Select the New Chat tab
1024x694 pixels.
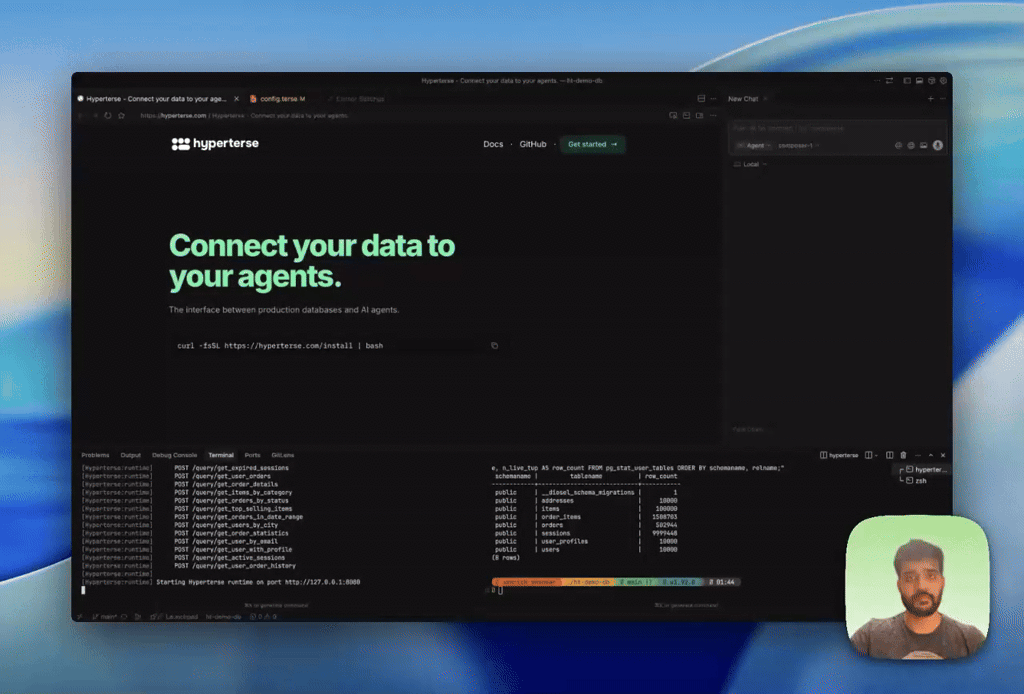tap(743, 99)
